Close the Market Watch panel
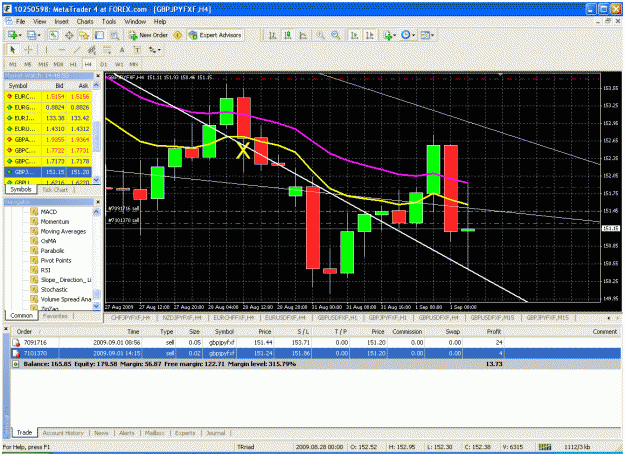The height and width of the screenshot is (454, 625). [x=98, y=76]
